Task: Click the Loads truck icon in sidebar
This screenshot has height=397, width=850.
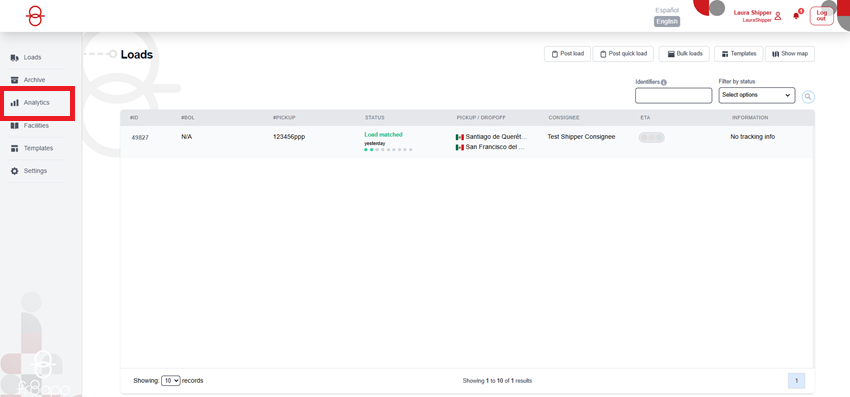Action: coord(15,57)
